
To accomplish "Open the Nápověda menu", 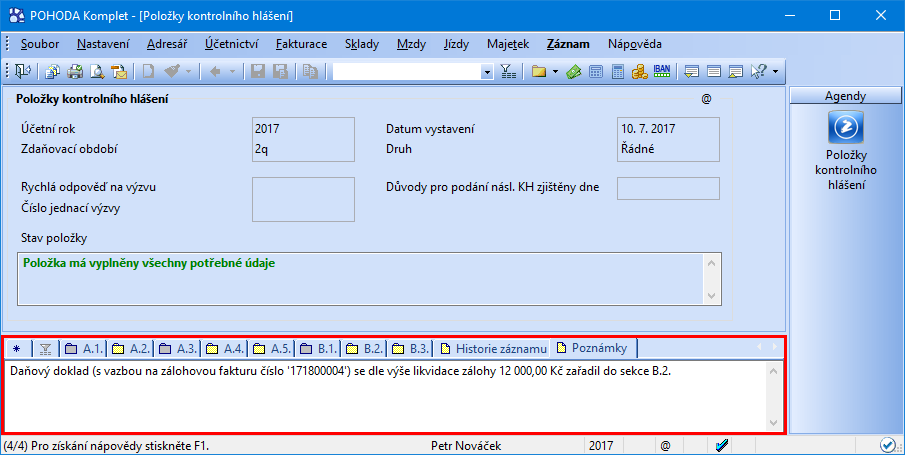I will point(635,44).
